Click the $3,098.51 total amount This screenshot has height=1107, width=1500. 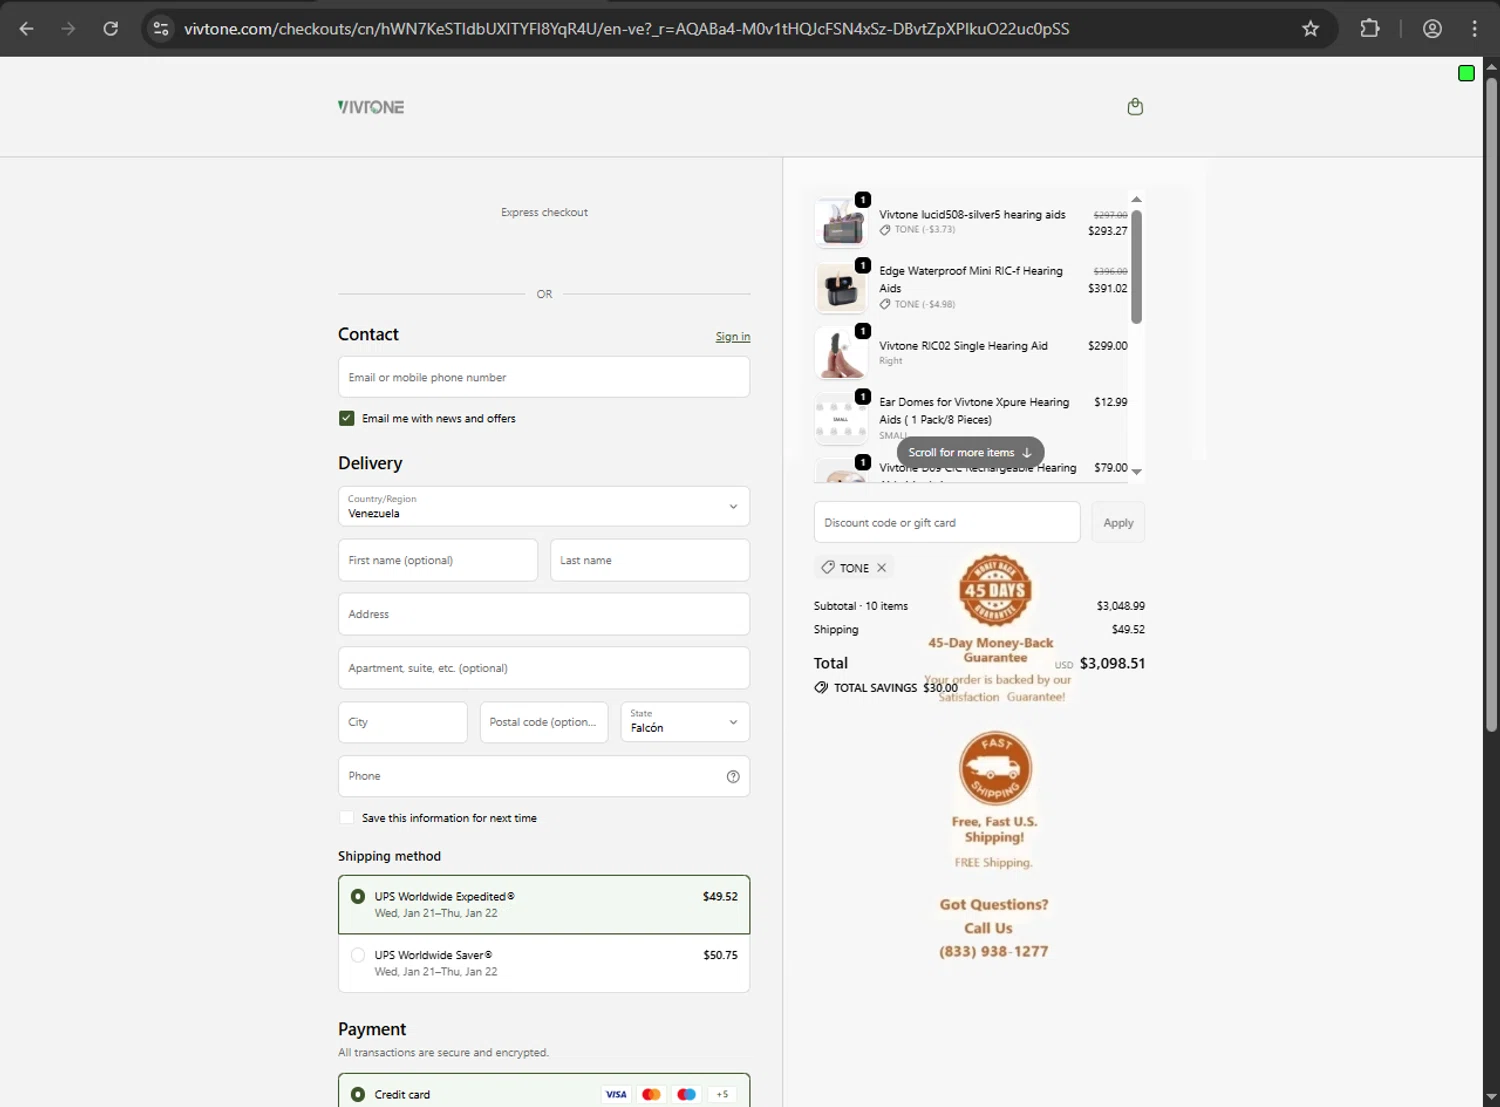coord(1112,664)
